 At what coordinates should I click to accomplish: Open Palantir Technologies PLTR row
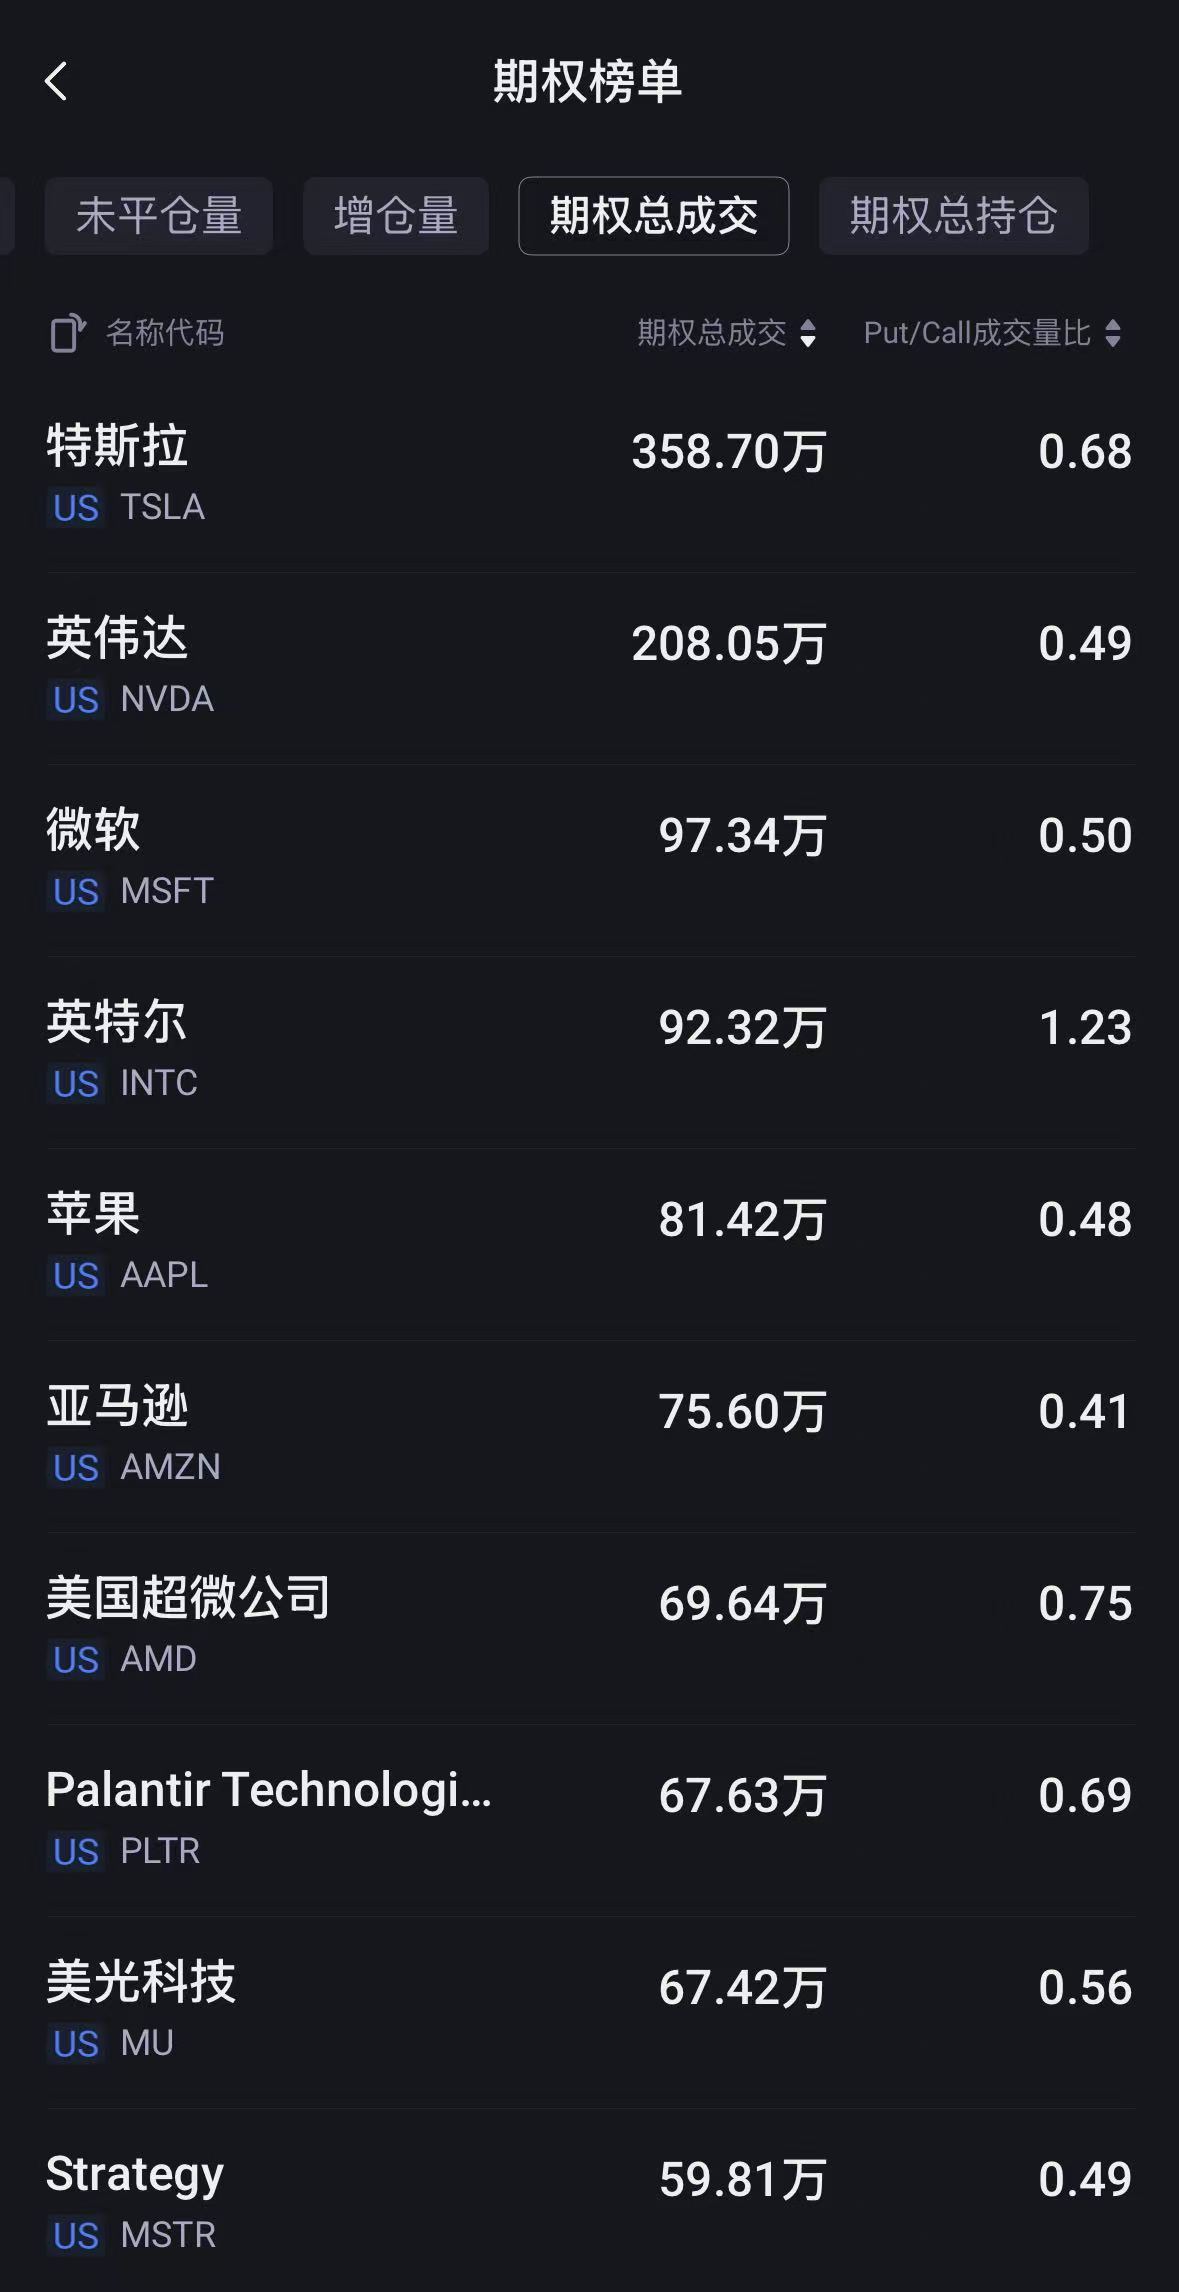point(589,1819)
